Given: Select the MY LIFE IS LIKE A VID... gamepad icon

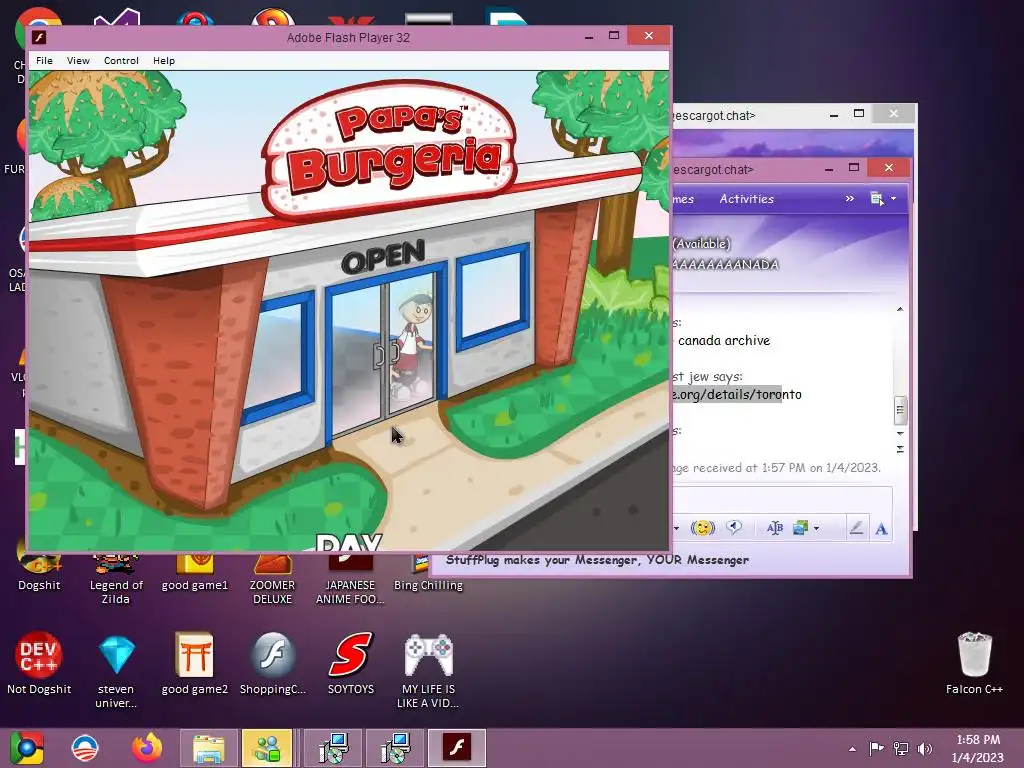Looking at the screenshot, I should 428,671.
